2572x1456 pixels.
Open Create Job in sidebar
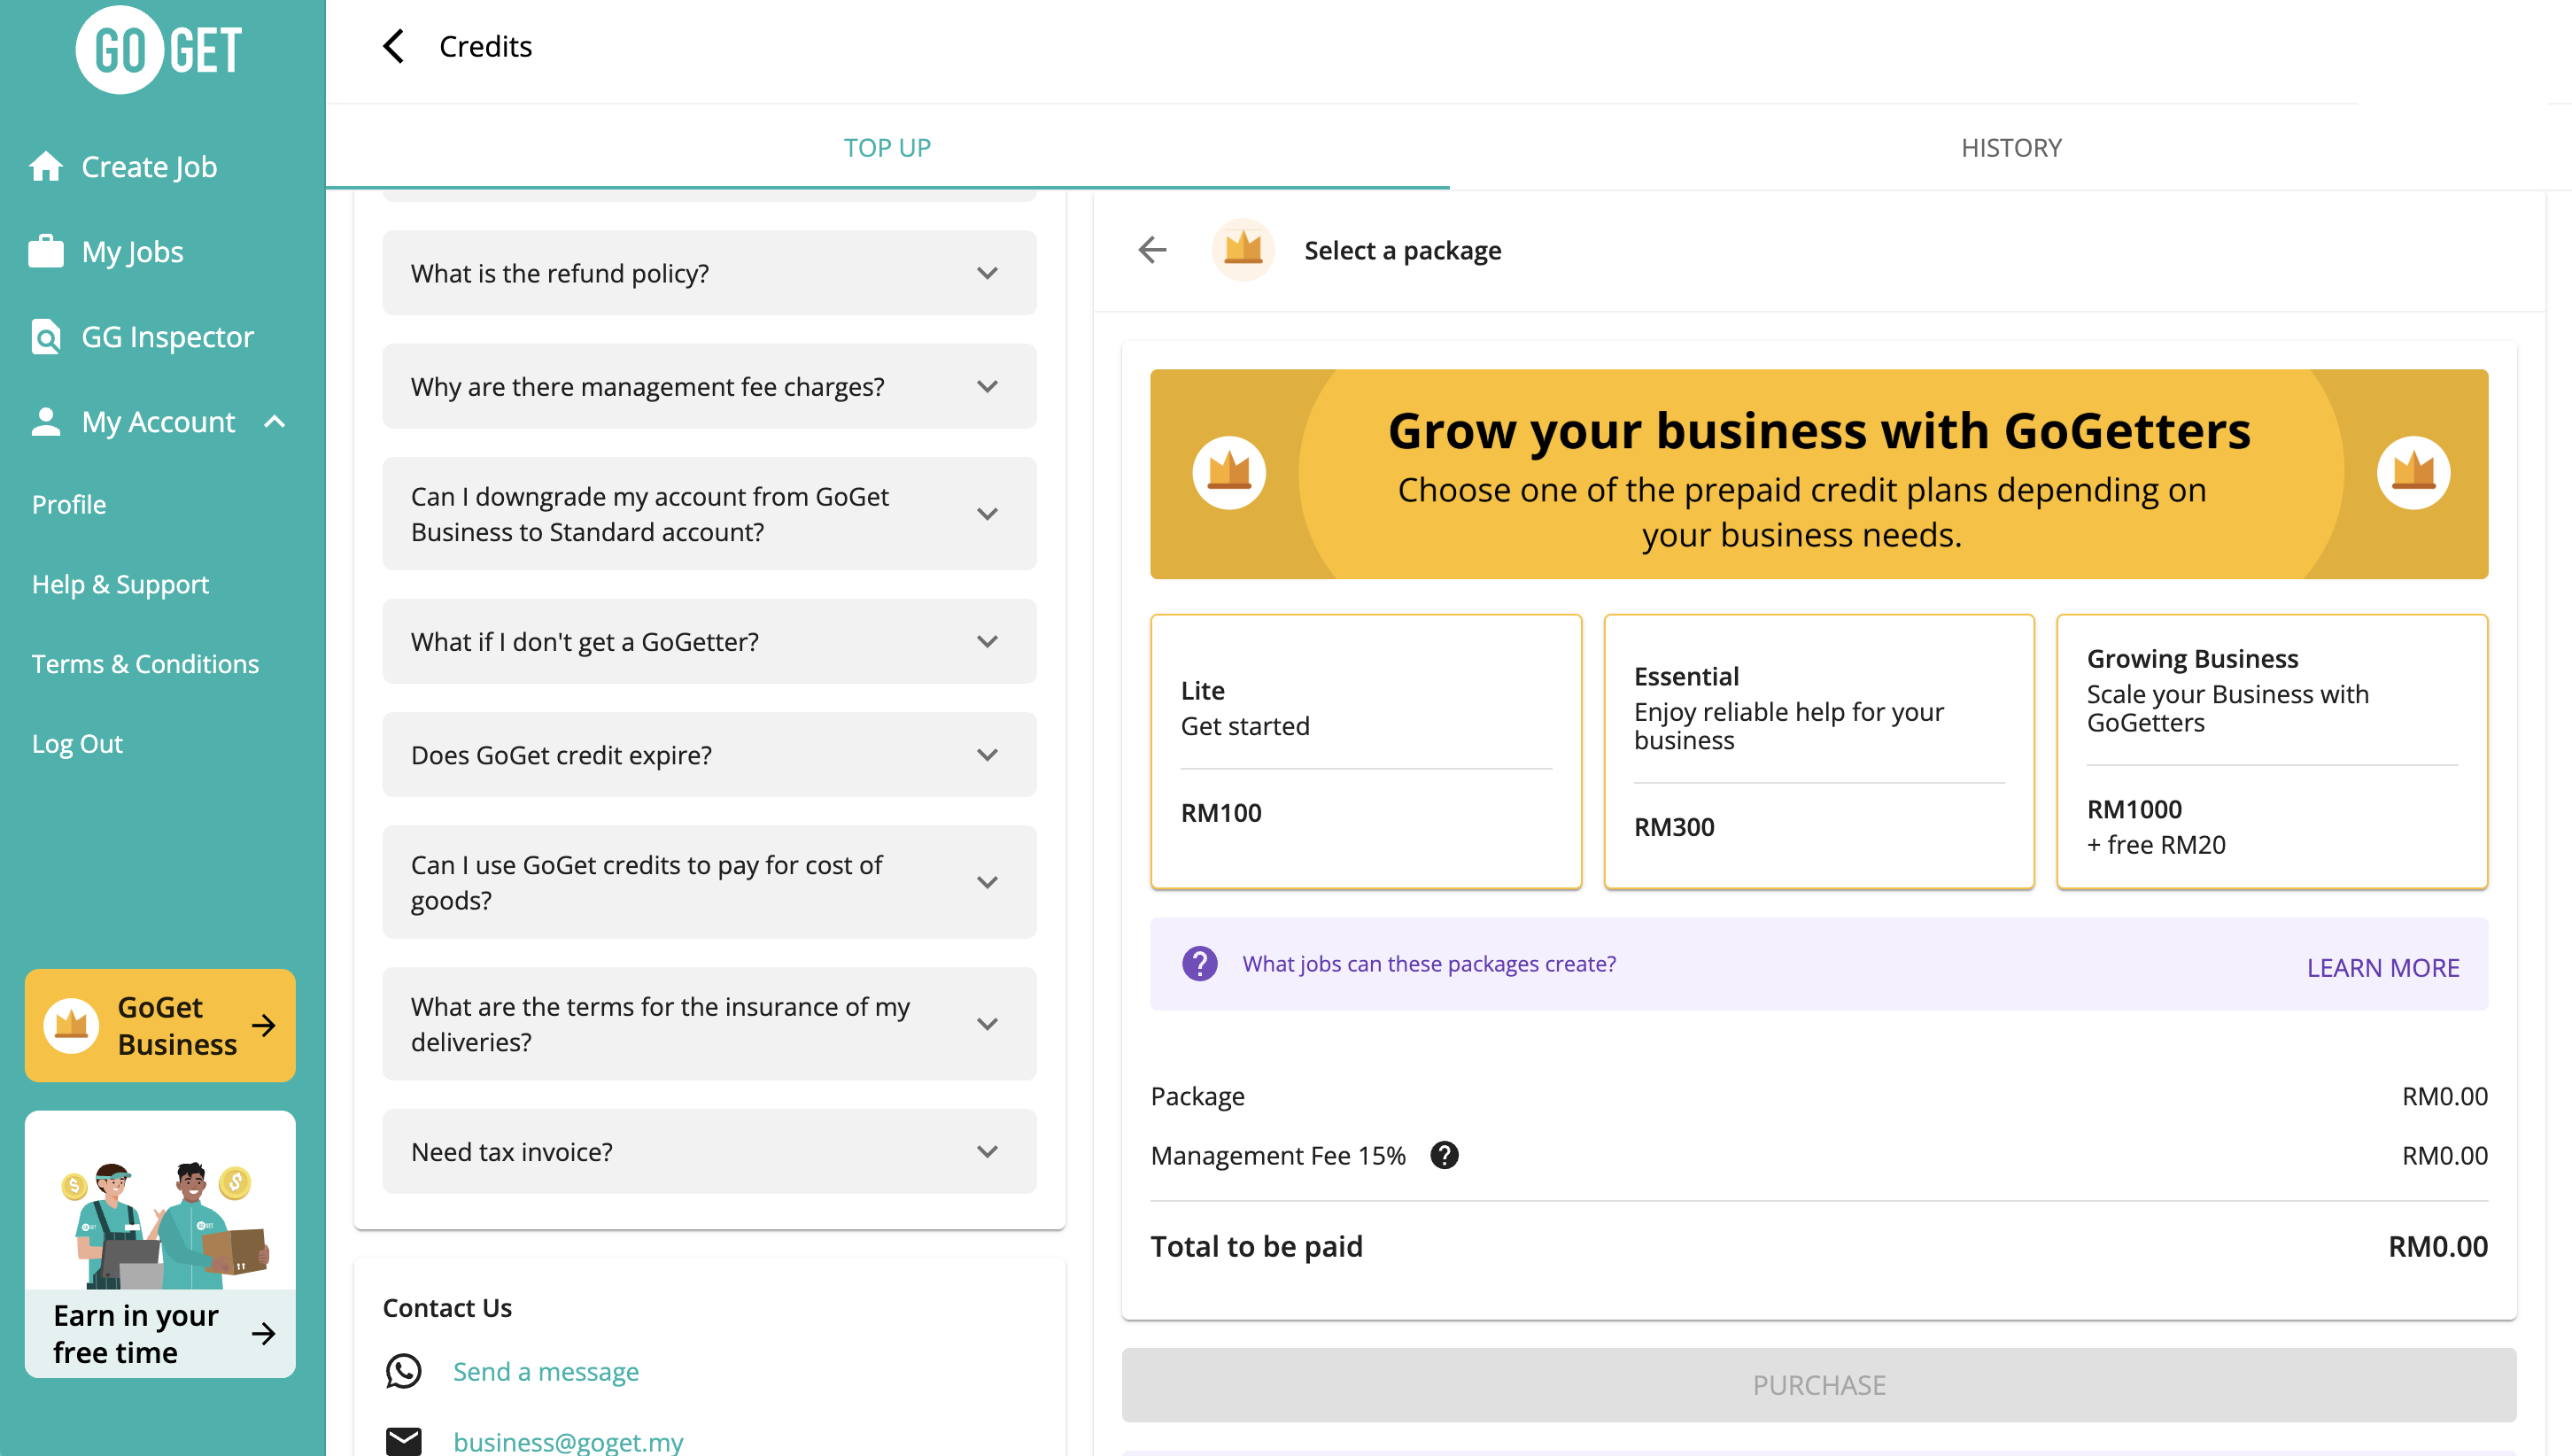[x=149, y=166]
